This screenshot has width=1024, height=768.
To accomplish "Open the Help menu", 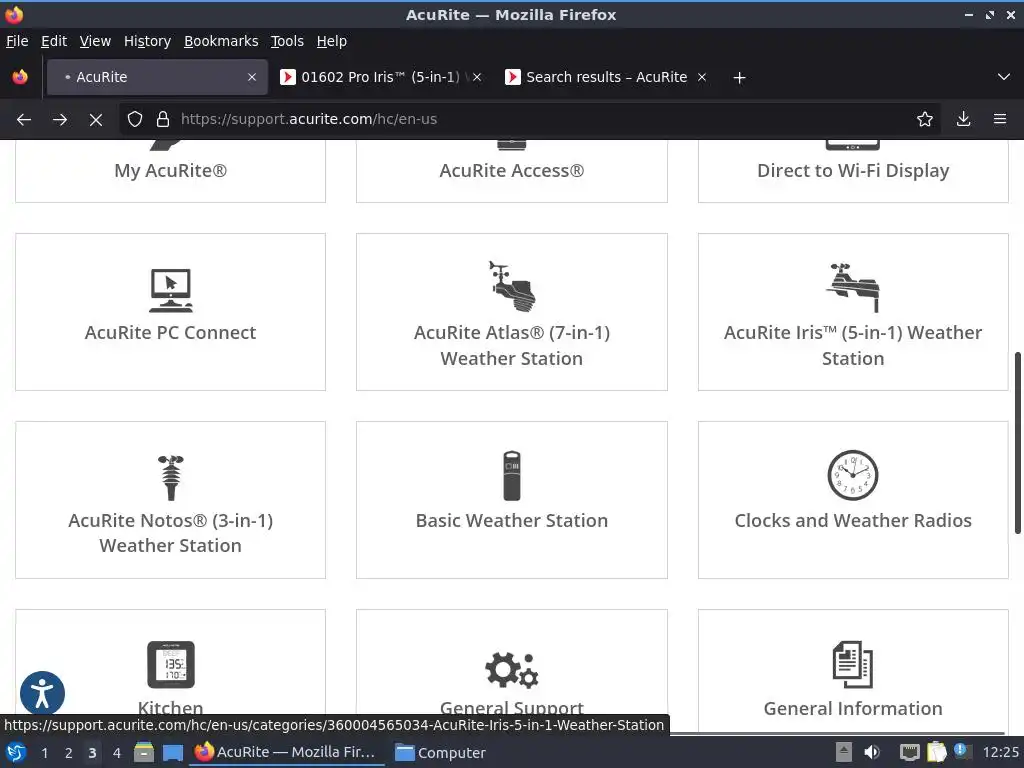I will [332, 41].
